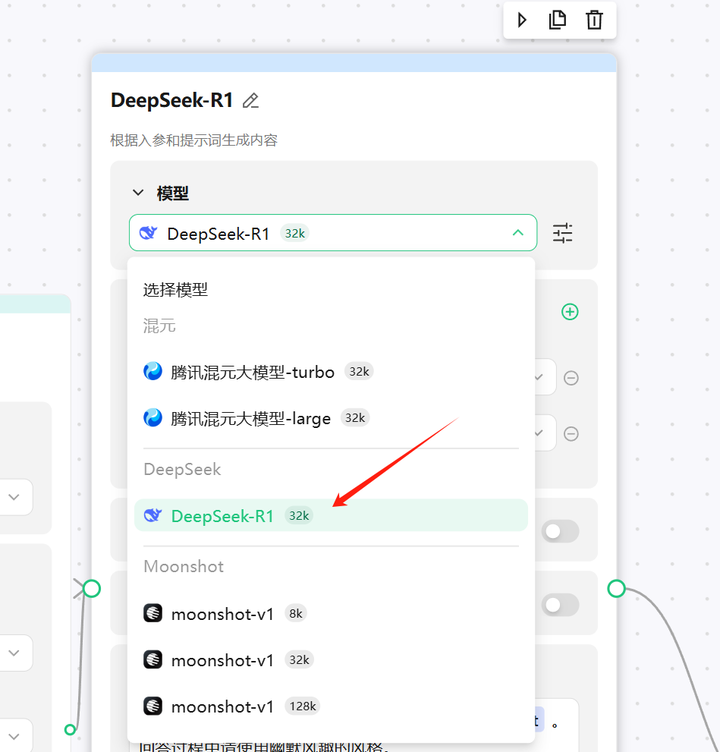Click the DeepSeek group label

click(182, 469)
